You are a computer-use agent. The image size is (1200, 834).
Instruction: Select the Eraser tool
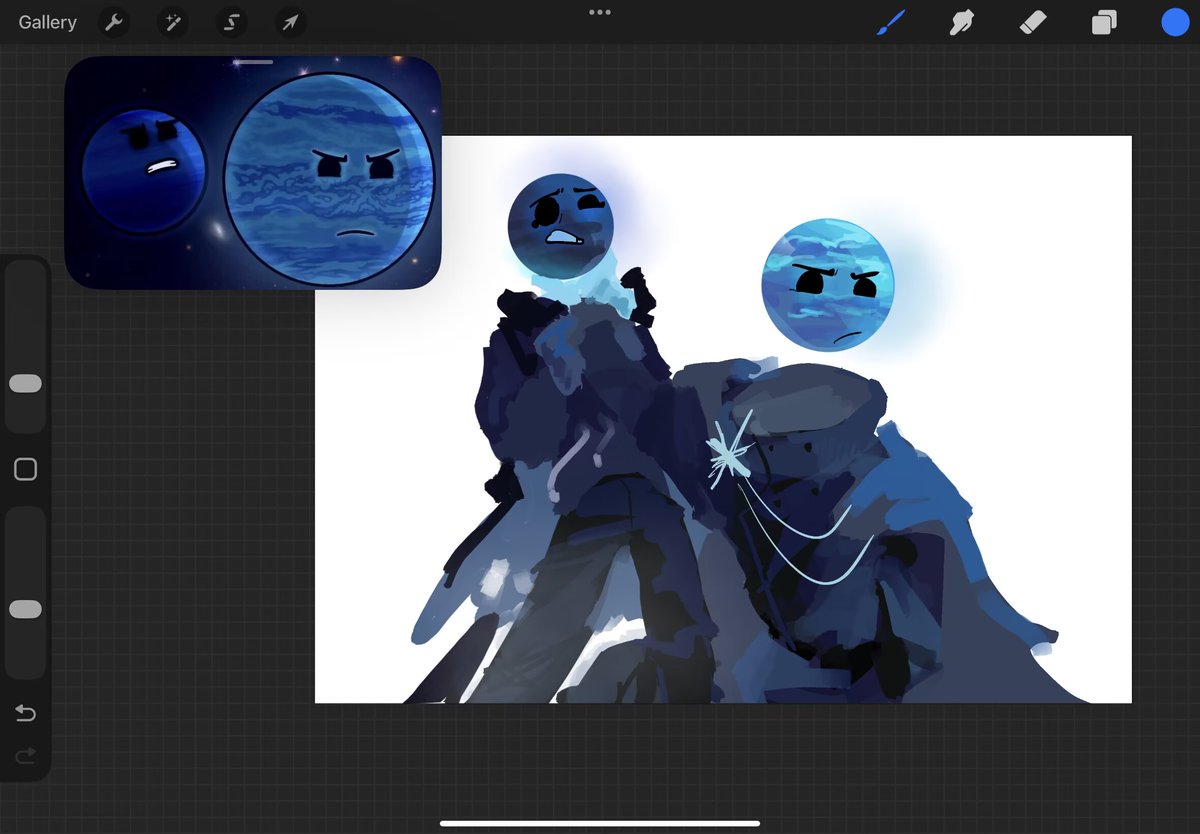click(1032, 22)
